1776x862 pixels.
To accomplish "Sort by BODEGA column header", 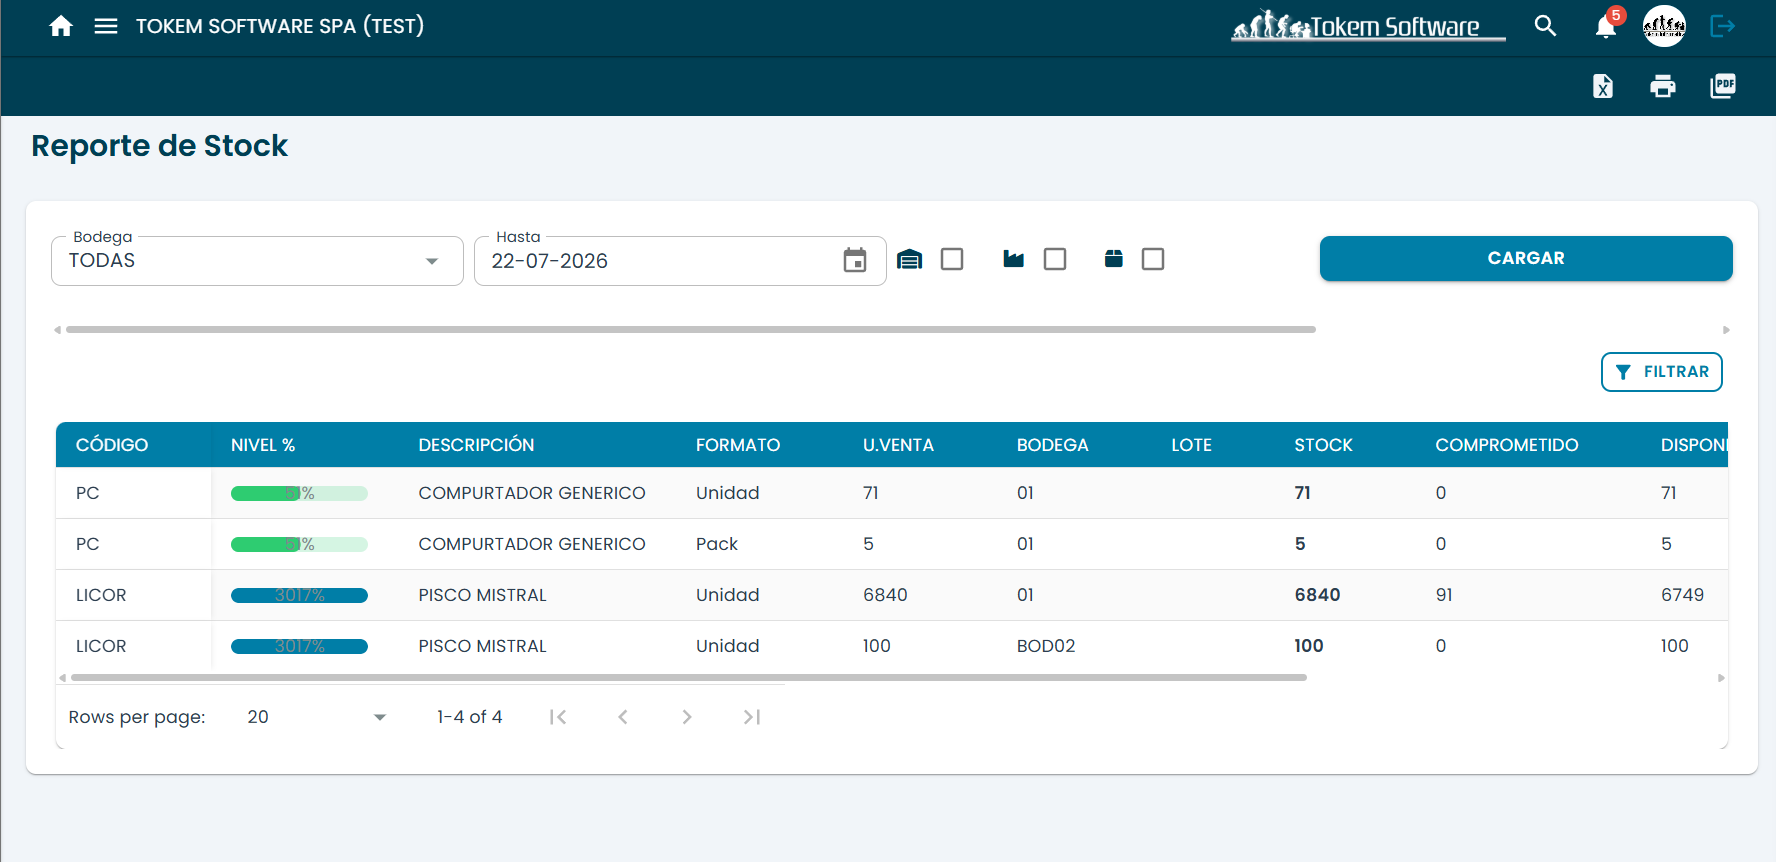I will 1052,445.
